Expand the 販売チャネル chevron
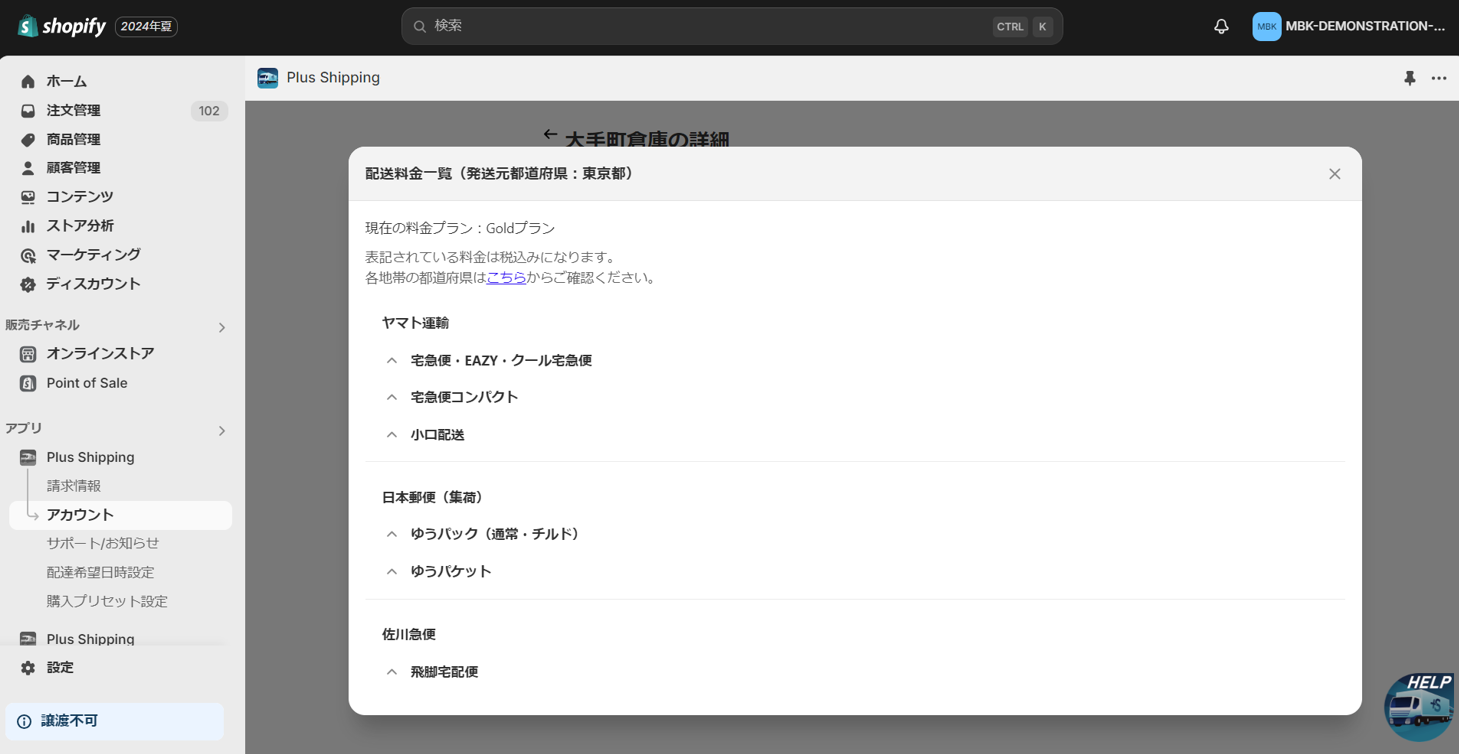Viewport: 1459px width, 754px height. pos(222,327)
